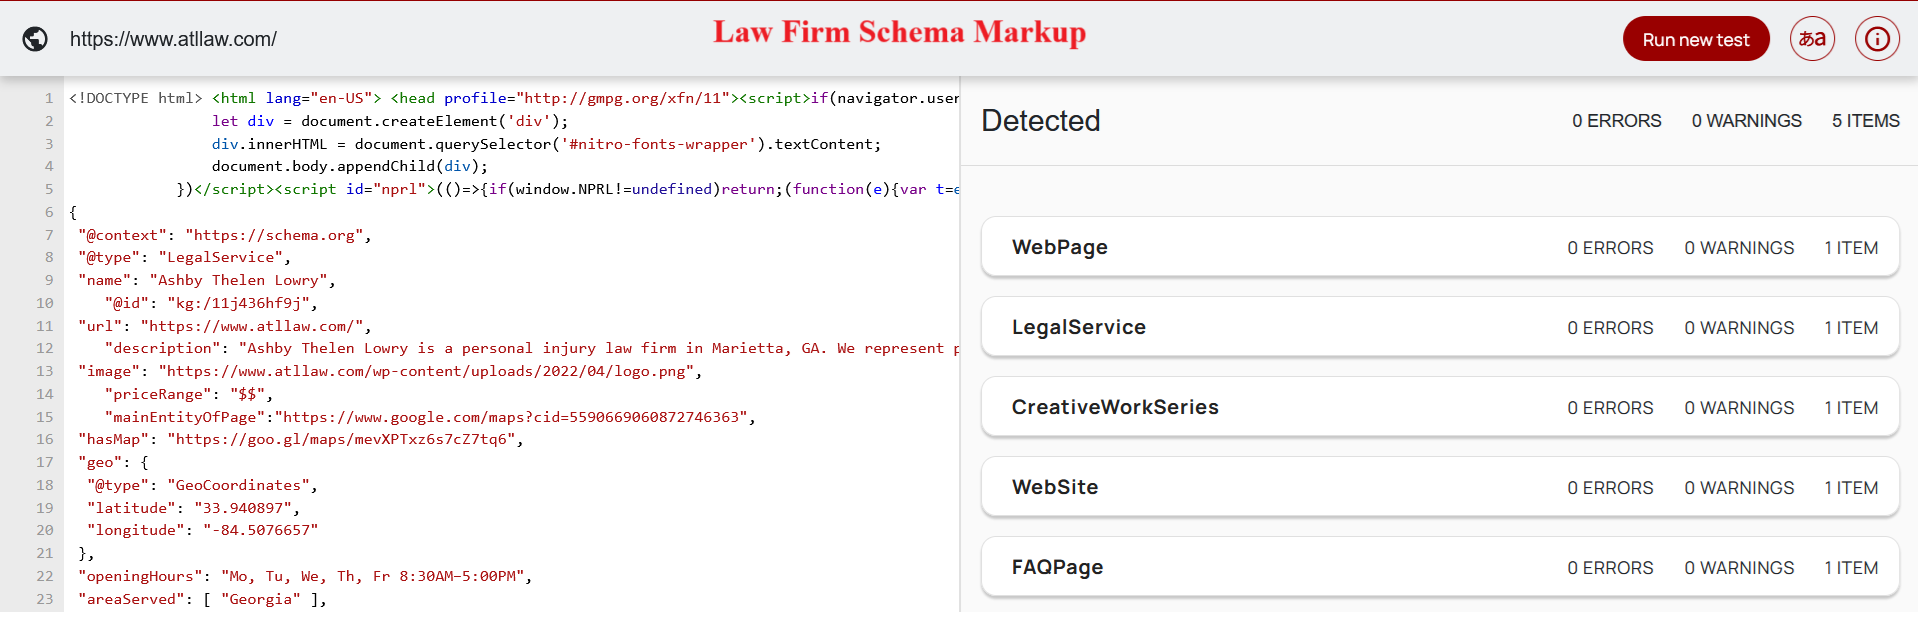The image size is (1918, 635).
Task: Click the "description" Ashby Thelen Lowry line
Action: 532,348
